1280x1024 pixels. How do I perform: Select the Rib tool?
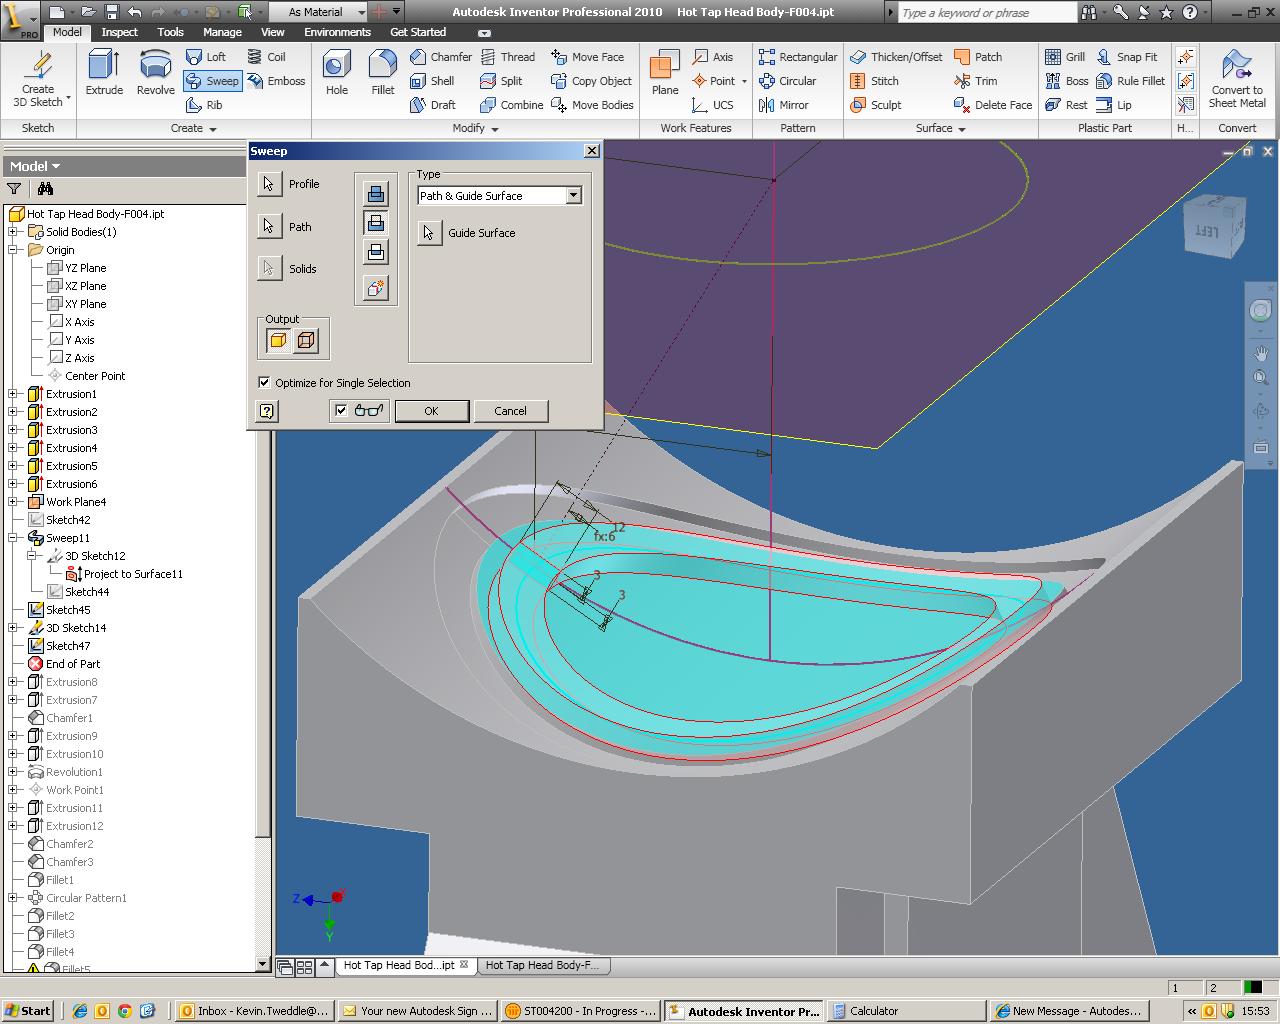pyautogui.click(x=205, y=105)
